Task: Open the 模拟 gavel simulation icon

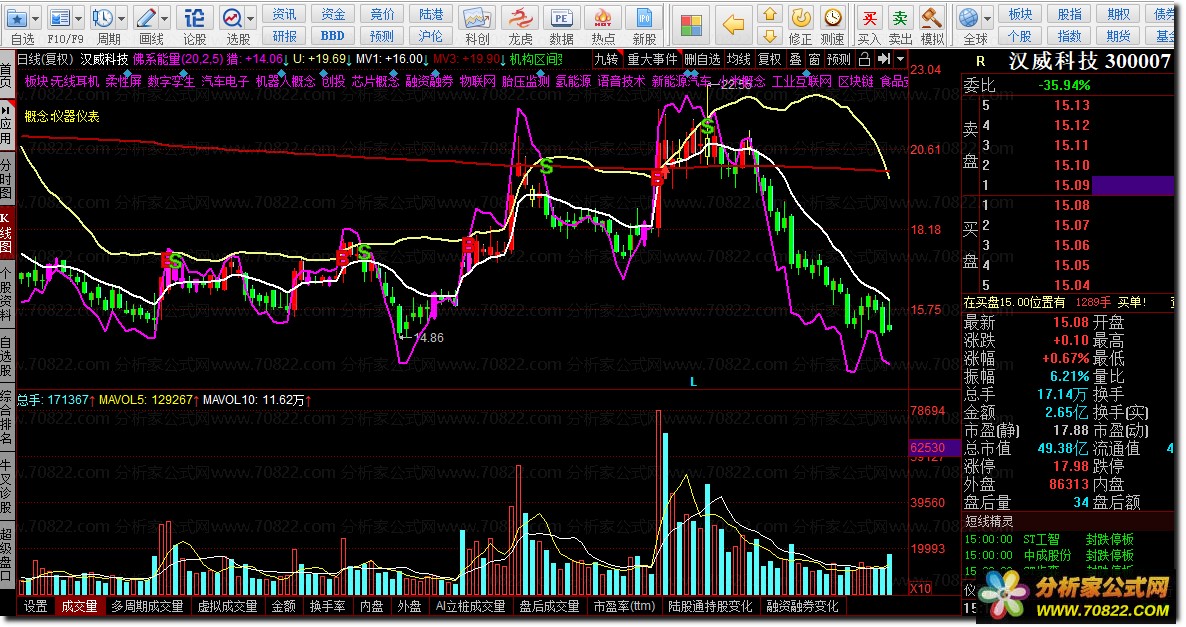Action: (932, 18)
